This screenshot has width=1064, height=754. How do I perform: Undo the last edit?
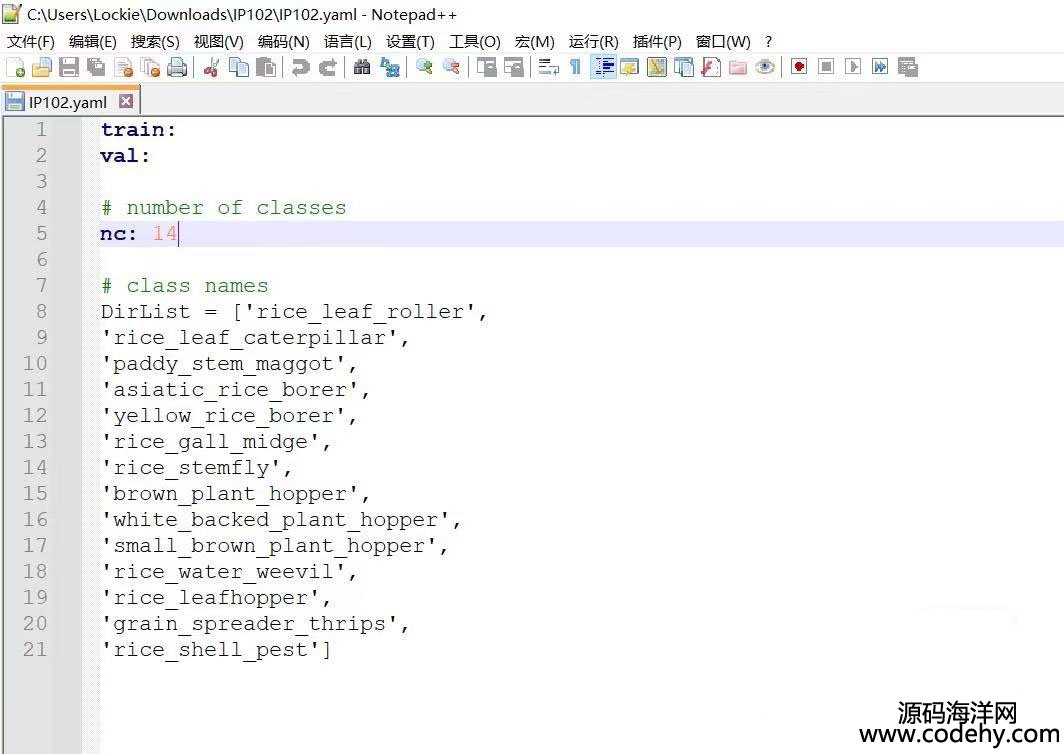[x=300, y=67]
